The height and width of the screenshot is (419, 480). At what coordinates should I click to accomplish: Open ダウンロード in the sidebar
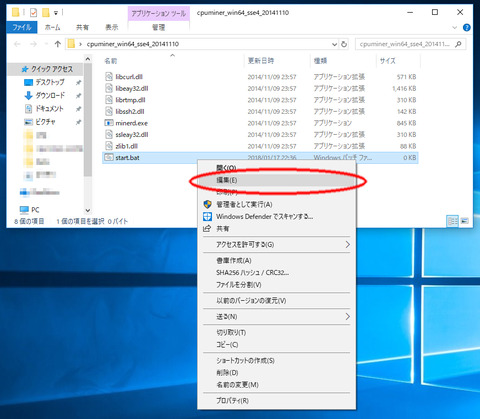[x=50, y=95]
